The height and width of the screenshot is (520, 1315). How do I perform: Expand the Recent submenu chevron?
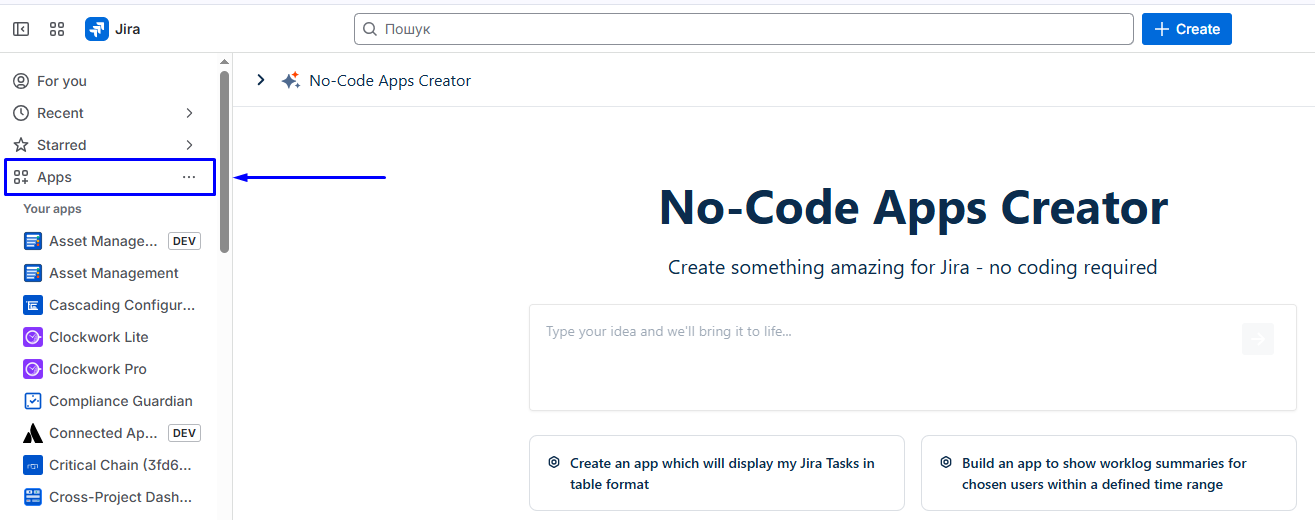(189, 113)
